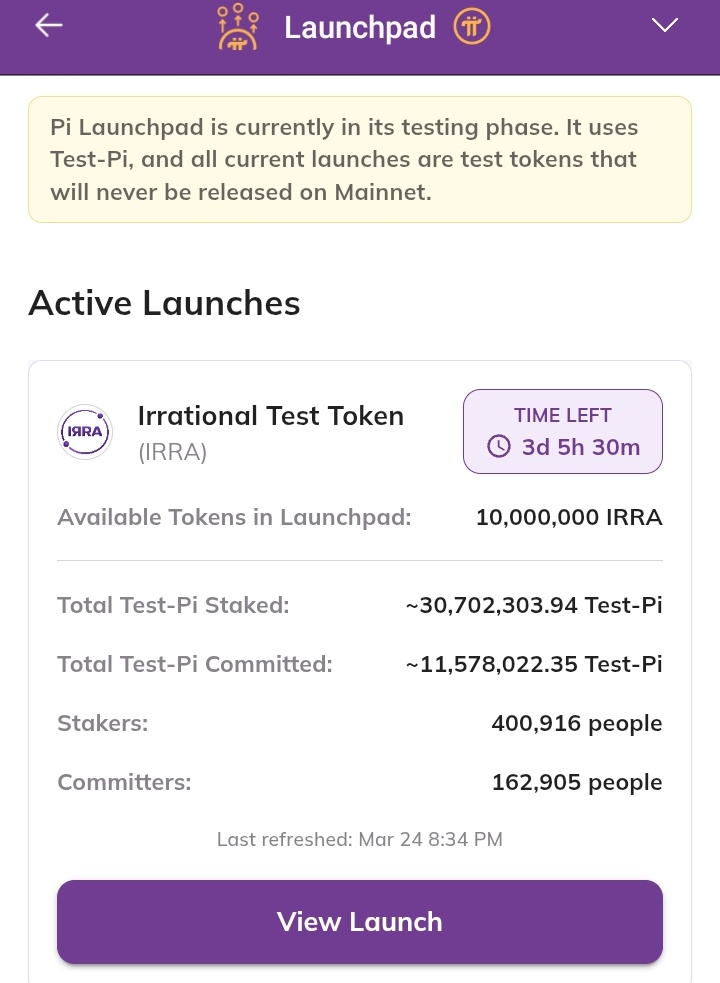Tap the Pi coin icon
Screen dimensions: 720x983
[x=472, y=27]
